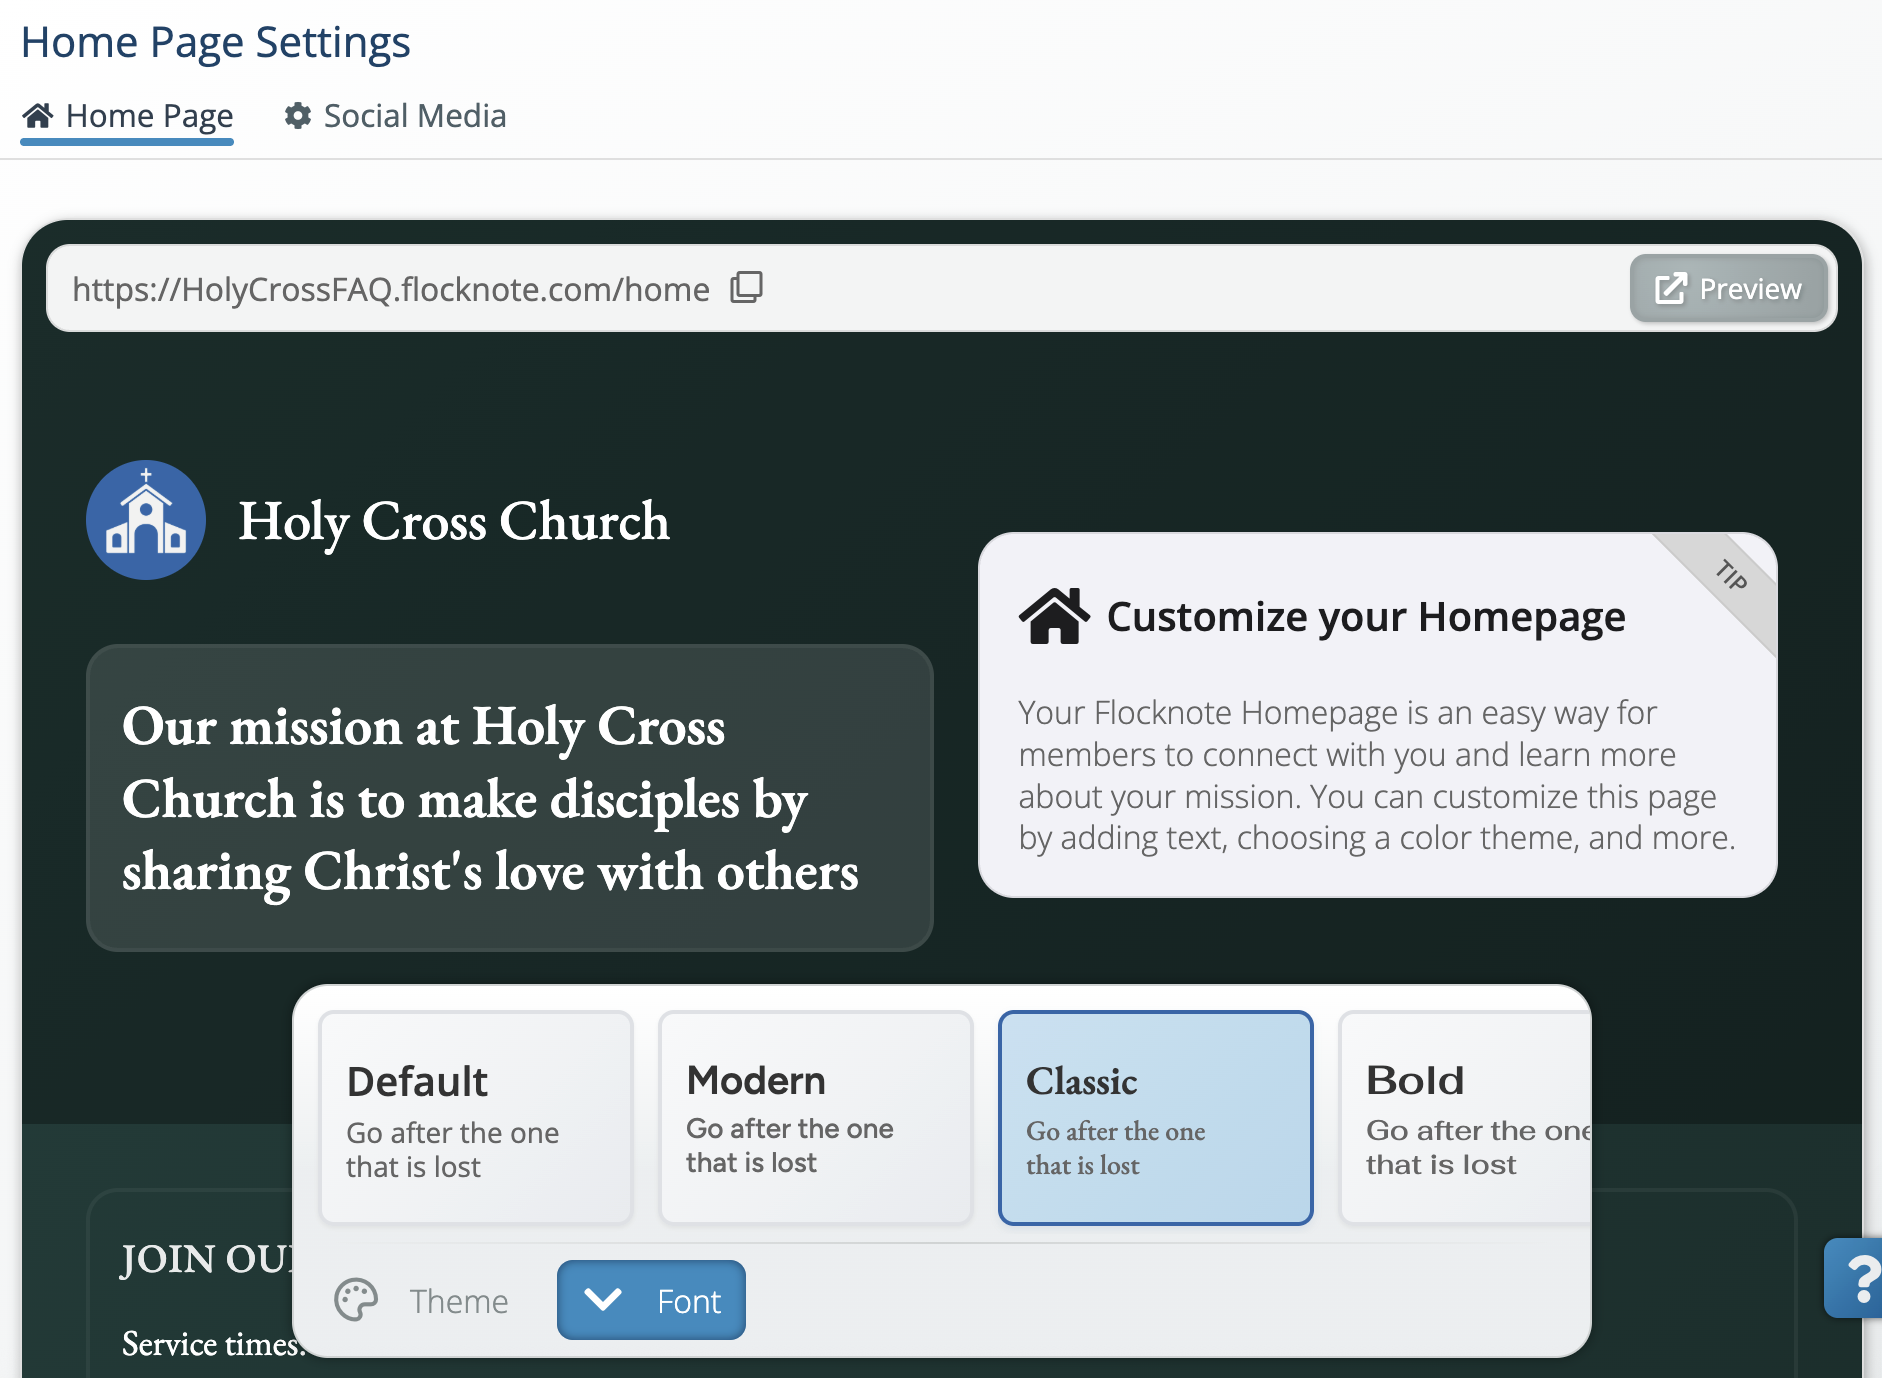Click the Holy Cross Church logo
Screen dimensions: 1882x1378
[146, 520]
